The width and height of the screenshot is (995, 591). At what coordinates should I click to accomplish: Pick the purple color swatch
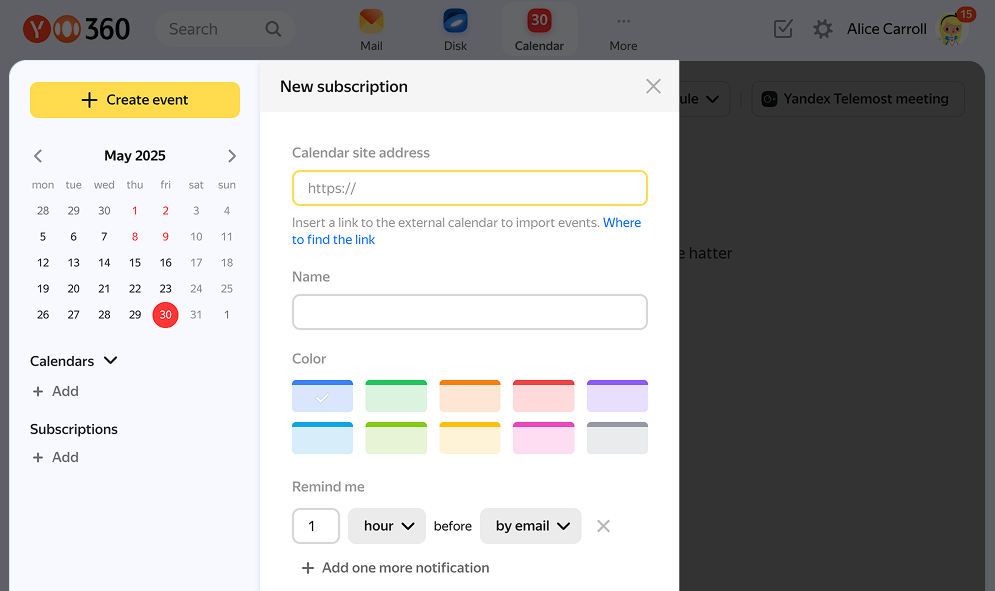(617, 396)
